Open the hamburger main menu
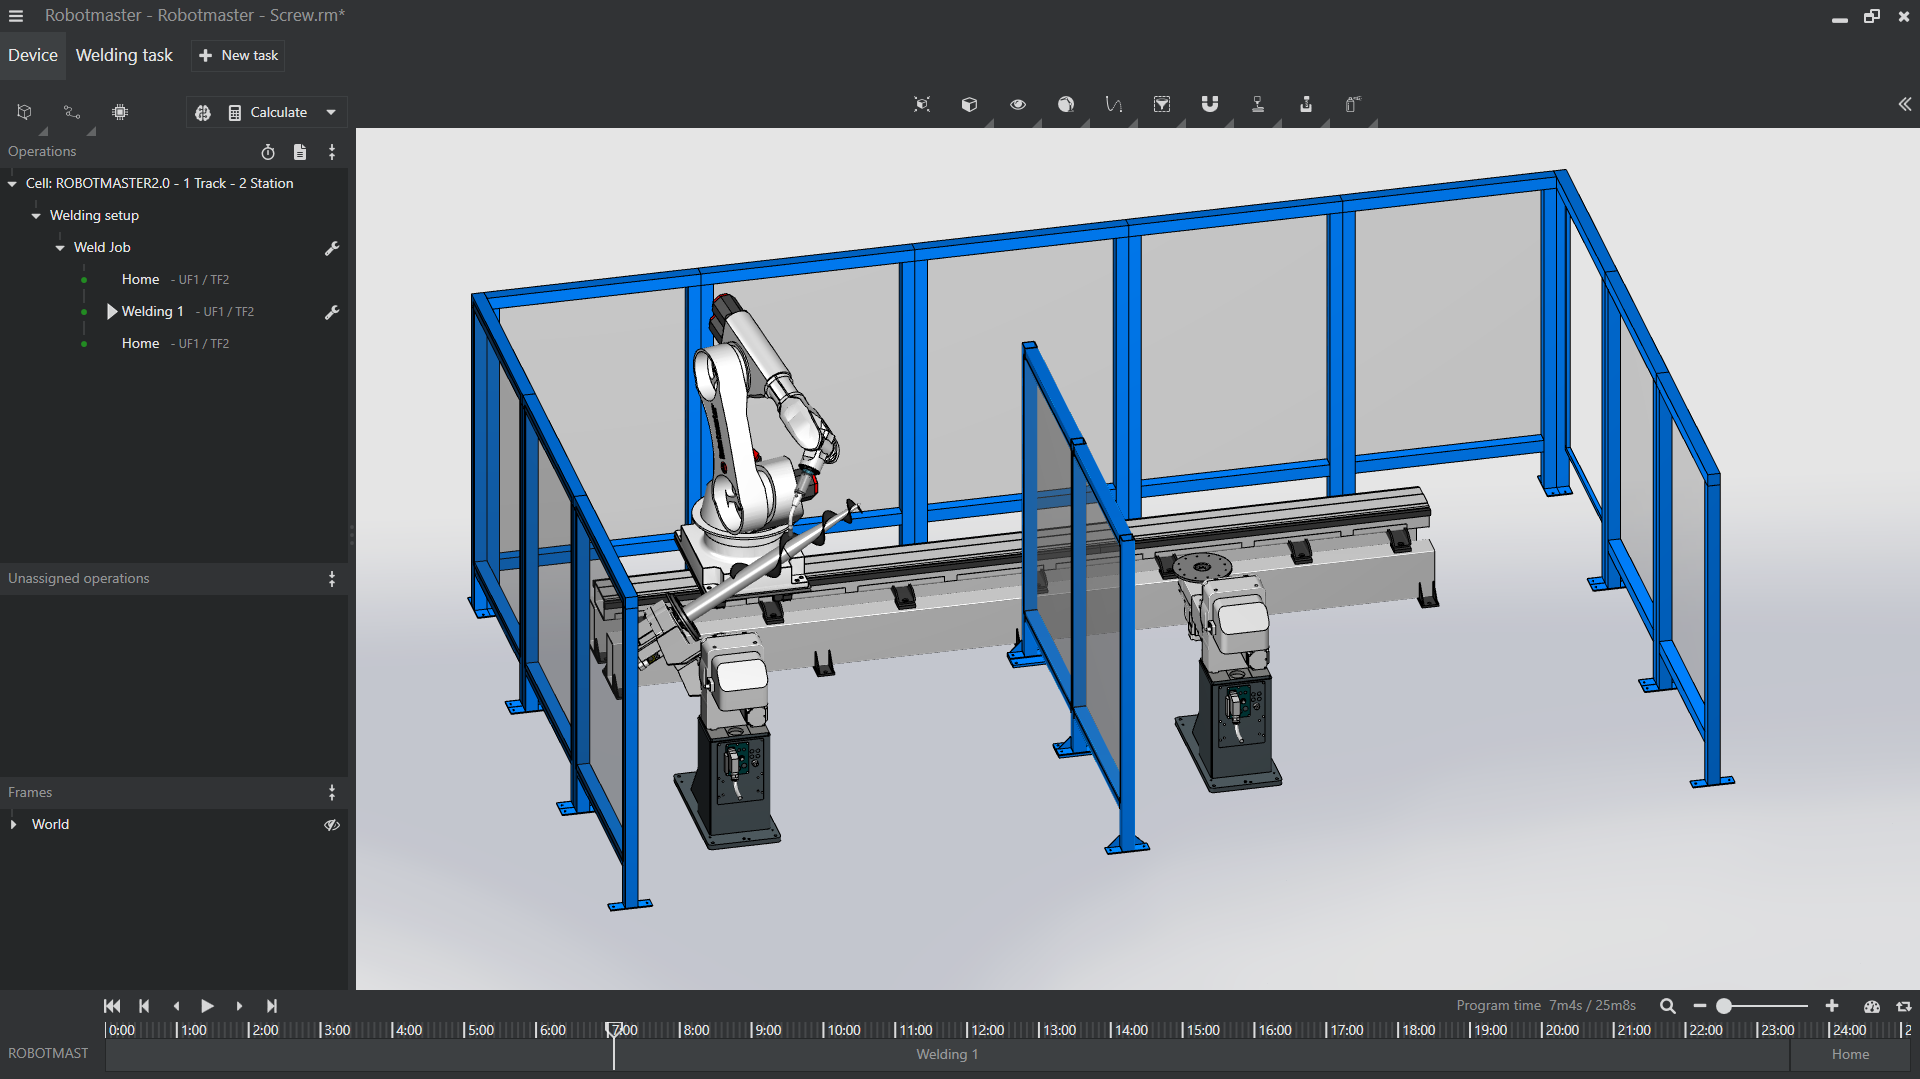This screenshot has height=1079, width=1920. tap(16, 16)
